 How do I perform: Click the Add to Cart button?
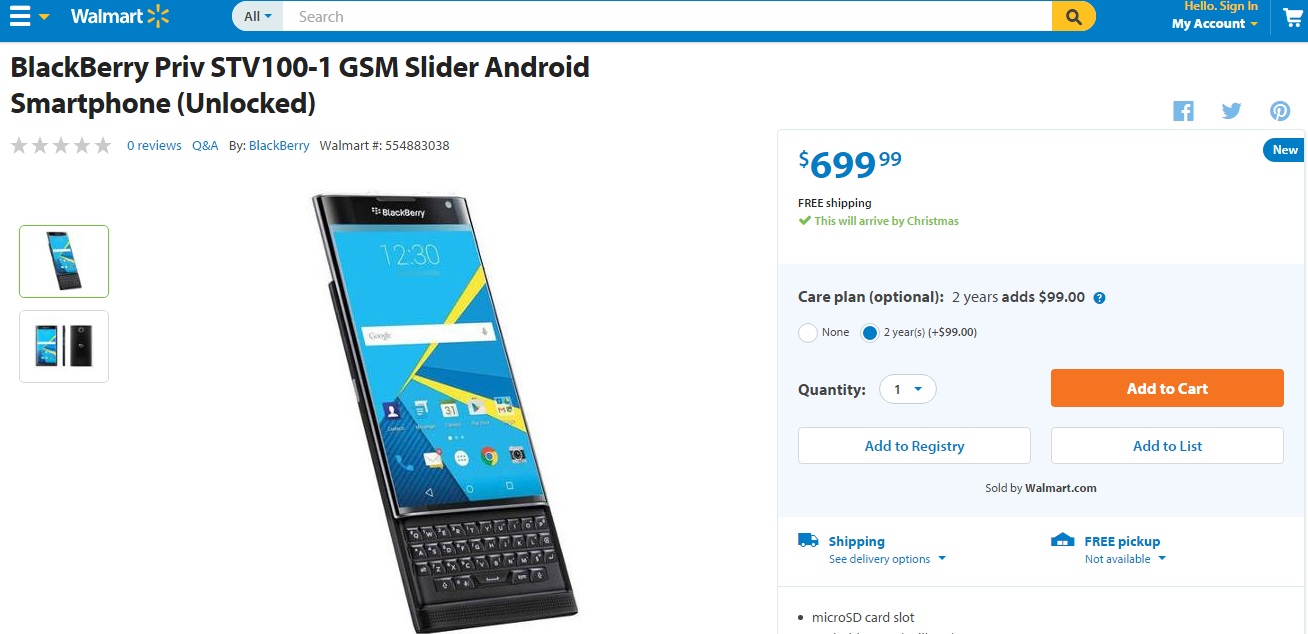pos(1167,388)
